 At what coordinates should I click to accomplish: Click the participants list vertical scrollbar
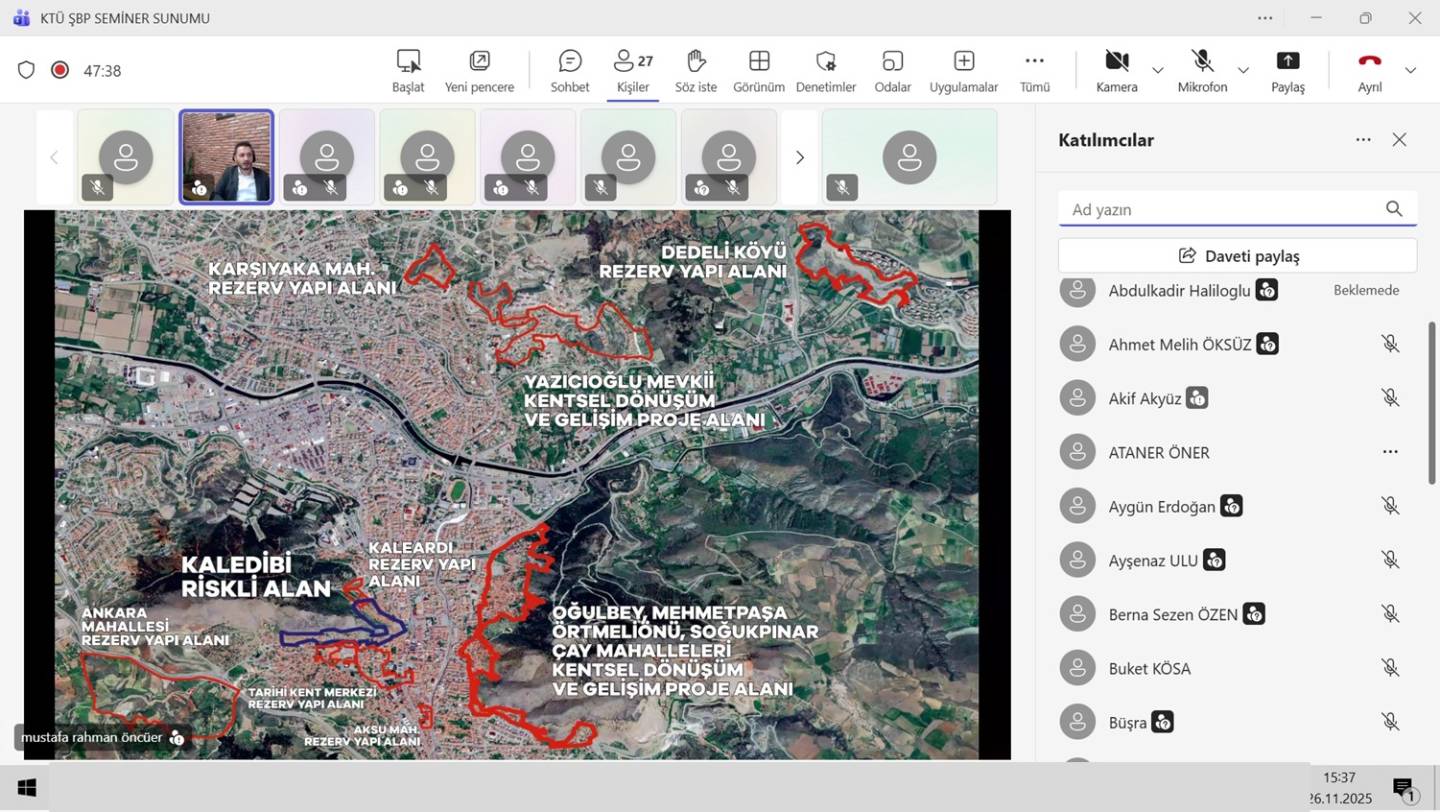(x=1431, y=400)
